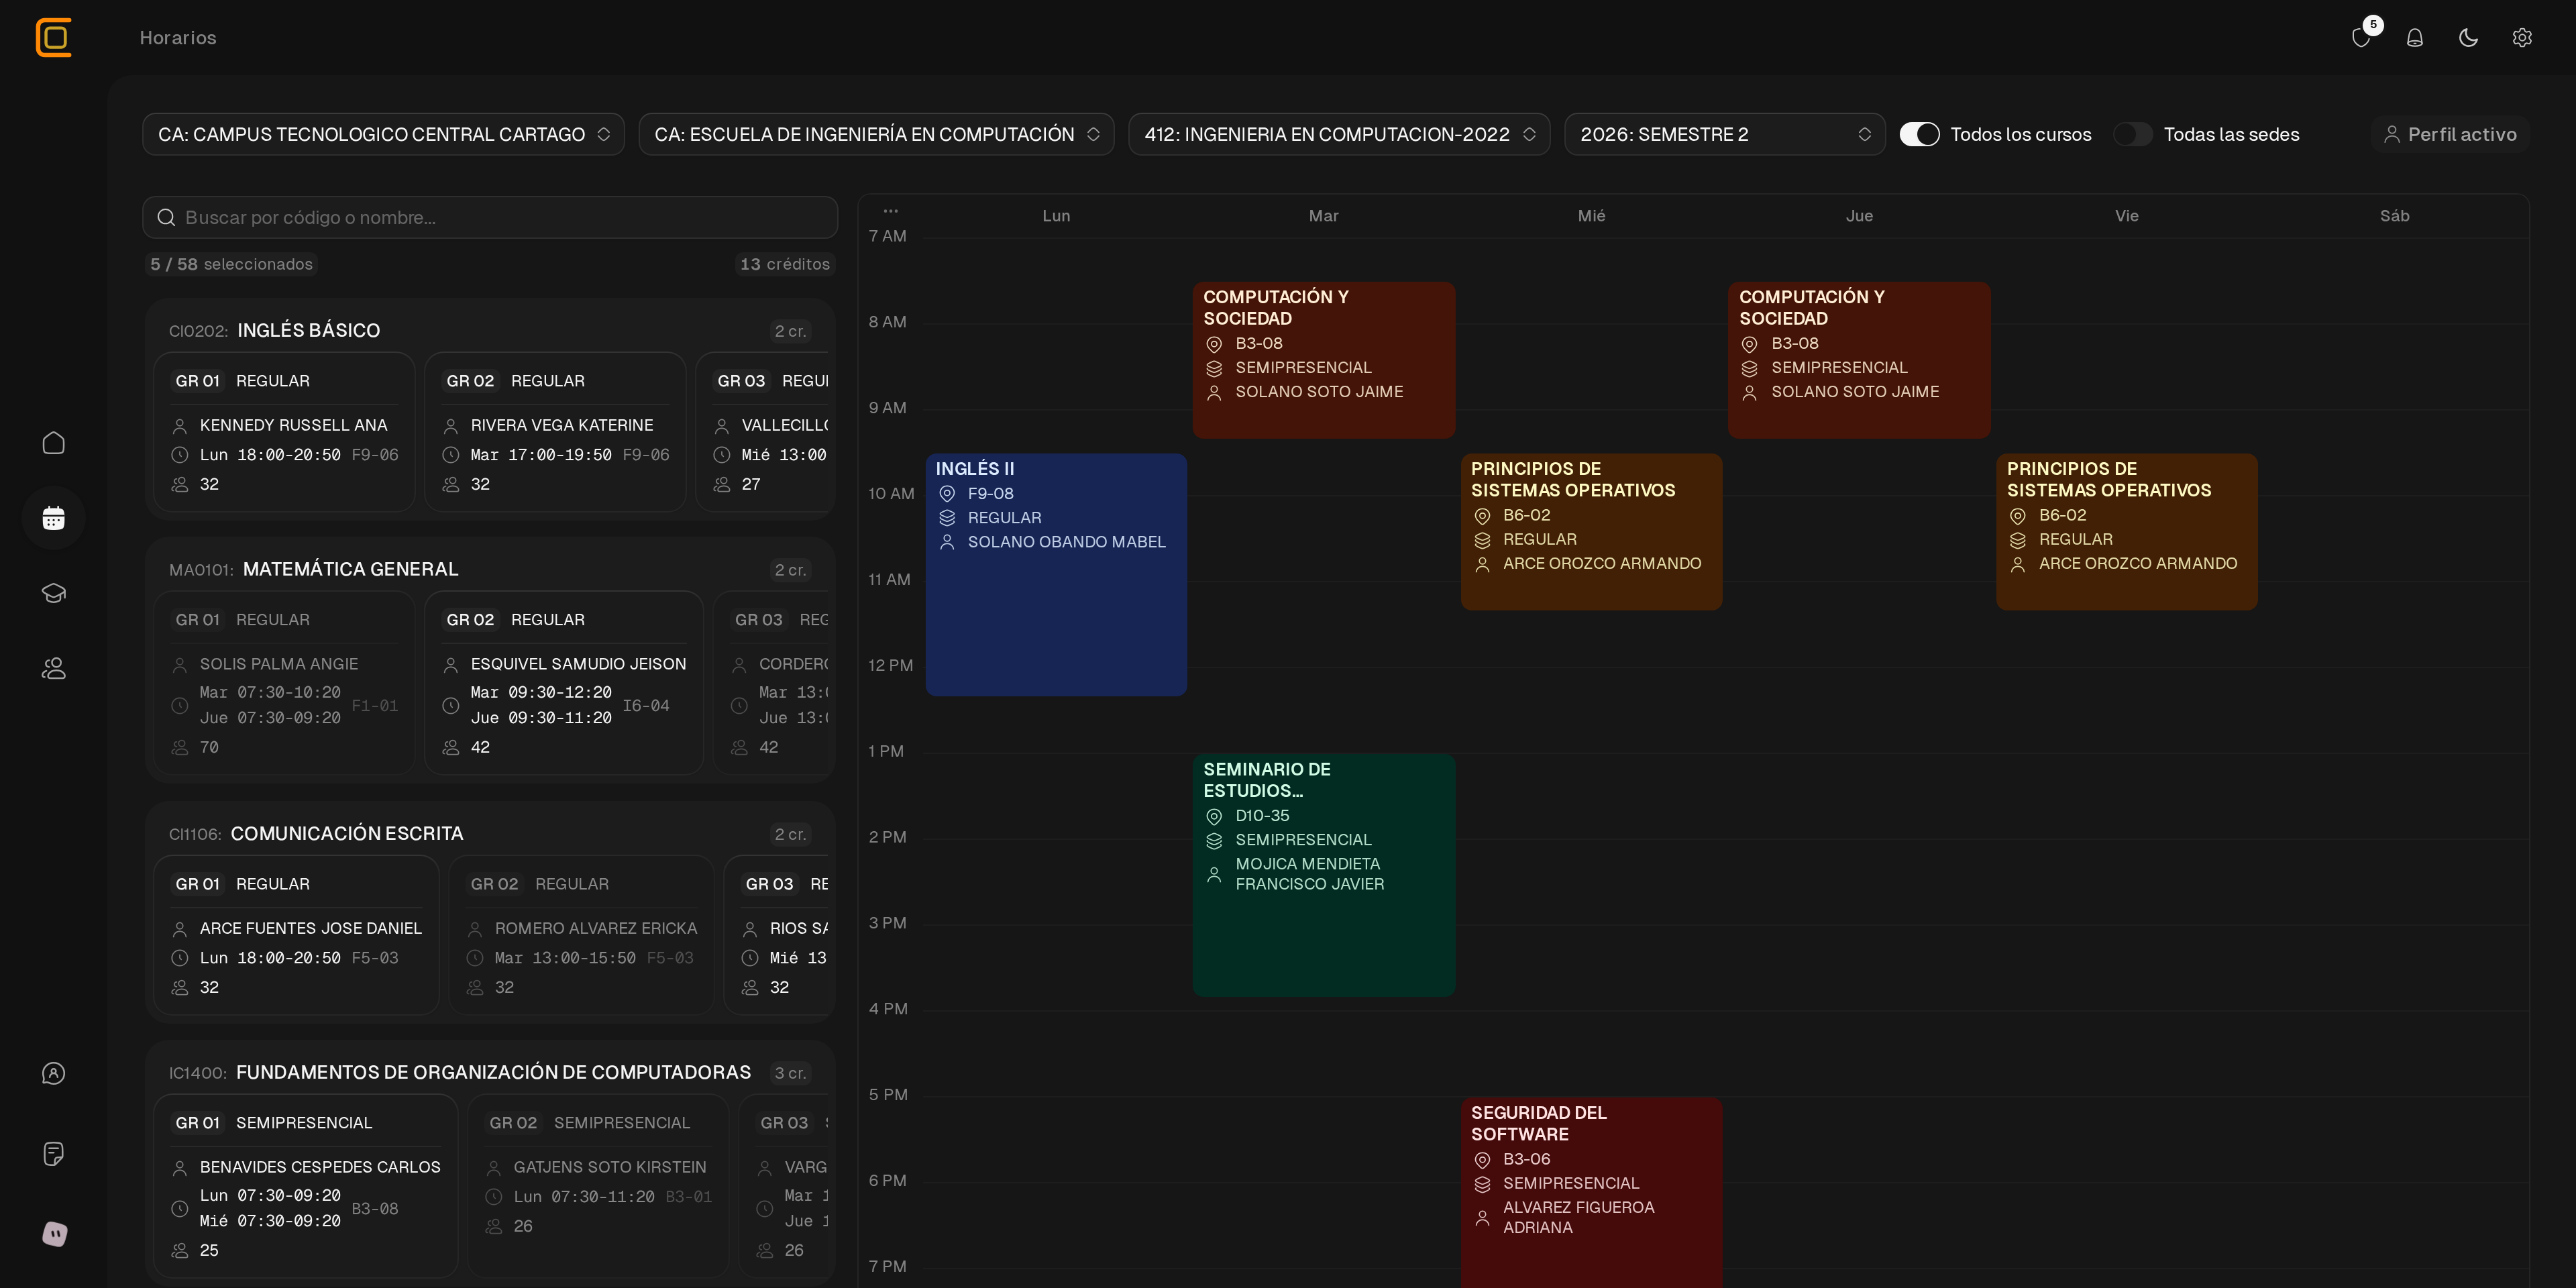Screen dimensions: 2576x1288
Task: Open the people group sidebar icon
Action: [x=54, y=668]
